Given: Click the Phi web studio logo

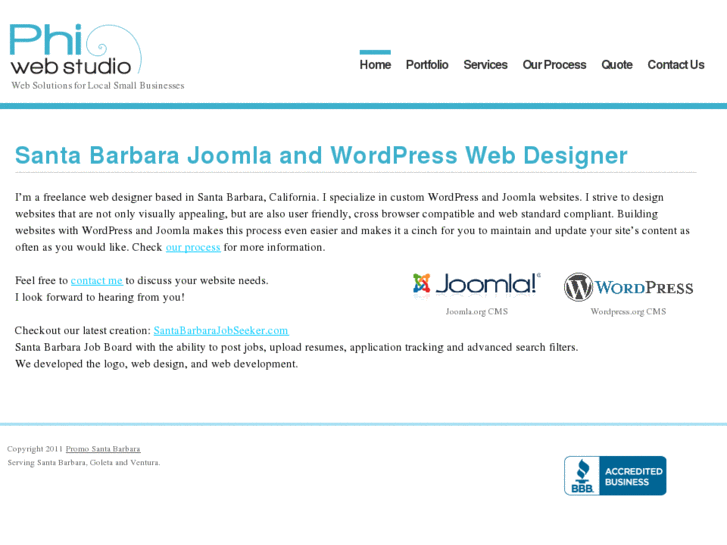Looking at the screenshot, I should (76, 50).
